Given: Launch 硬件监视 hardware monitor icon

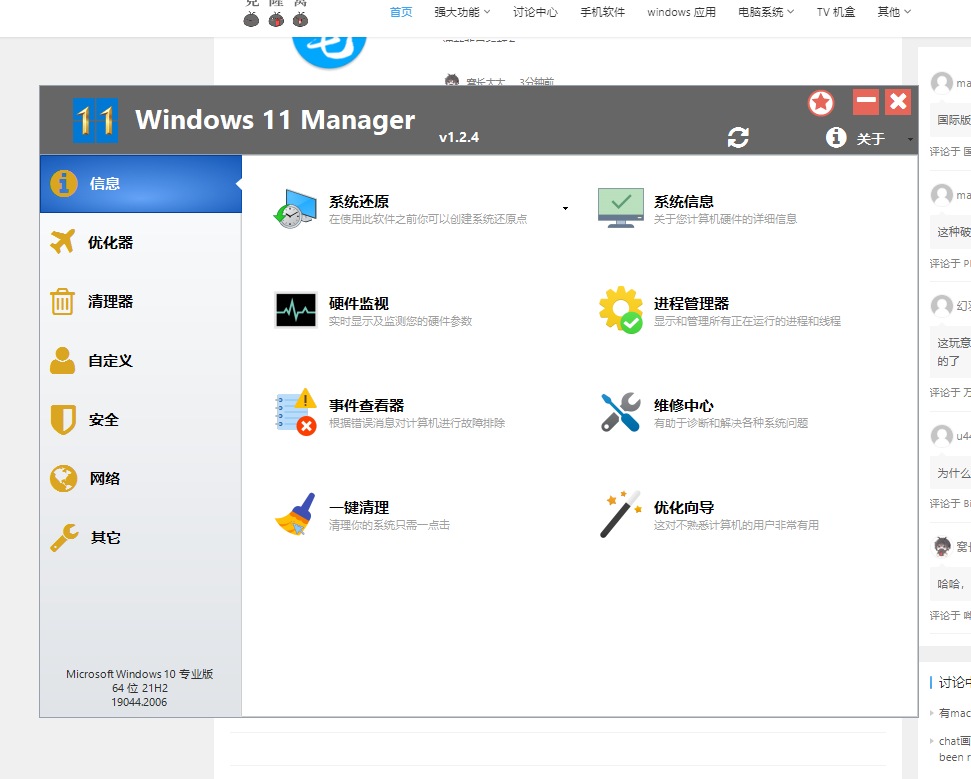Looking at the screenshot, I should coord(295,310).
